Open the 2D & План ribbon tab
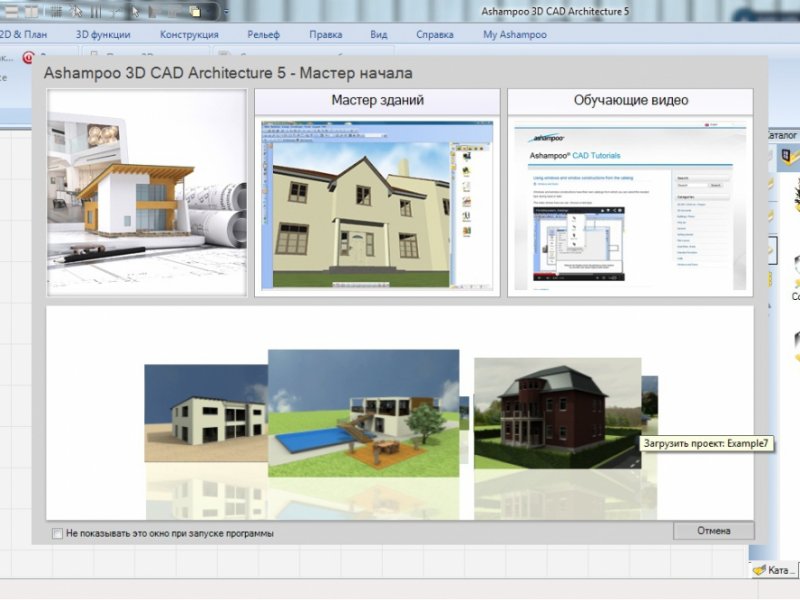This screenshot has width=800, height=600. (x=23, y=35)
